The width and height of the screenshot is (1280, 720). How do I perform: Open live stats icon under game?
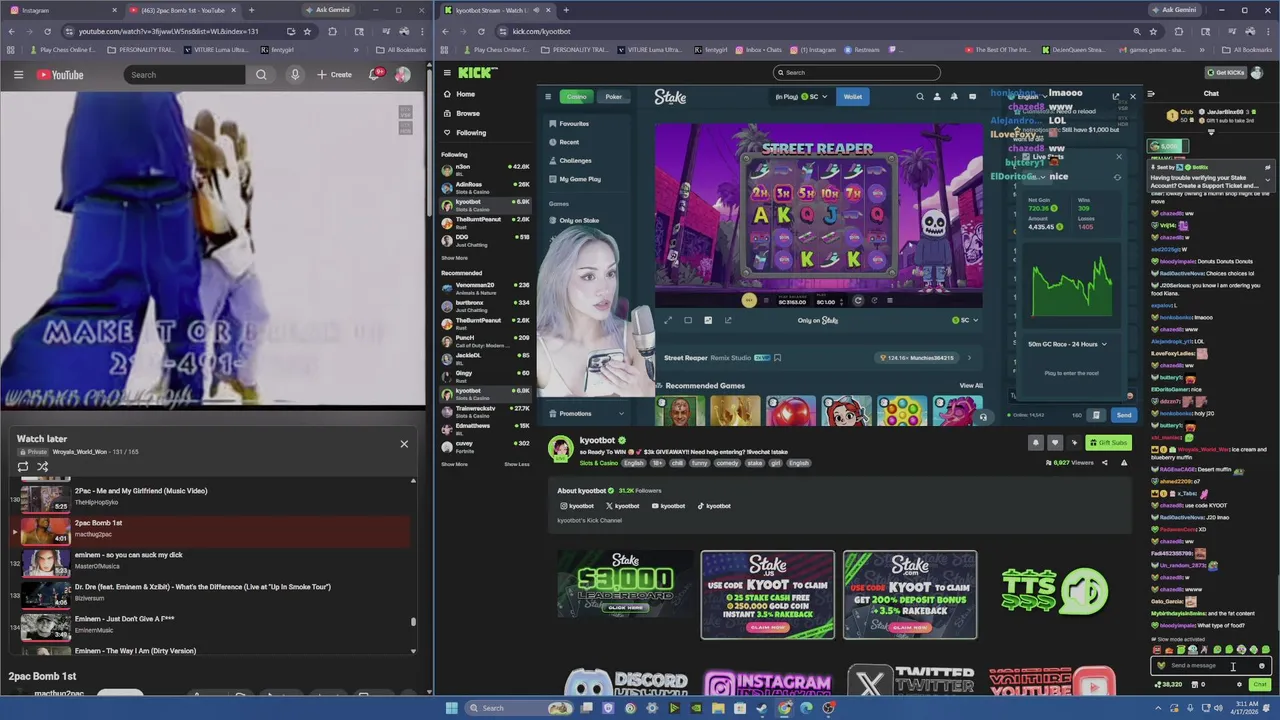coord(708,320)
